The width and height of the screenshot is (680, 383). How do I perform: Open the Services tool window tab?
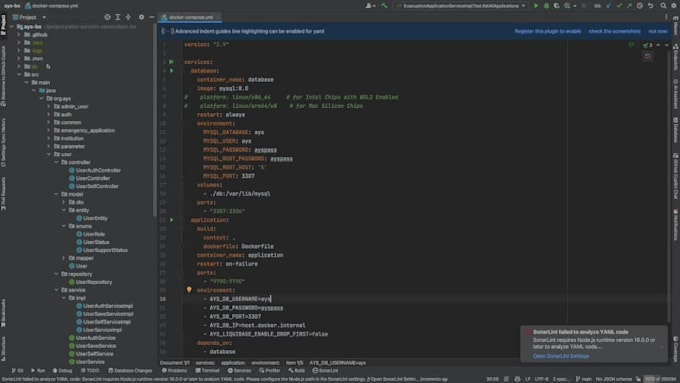pos(239,370)
